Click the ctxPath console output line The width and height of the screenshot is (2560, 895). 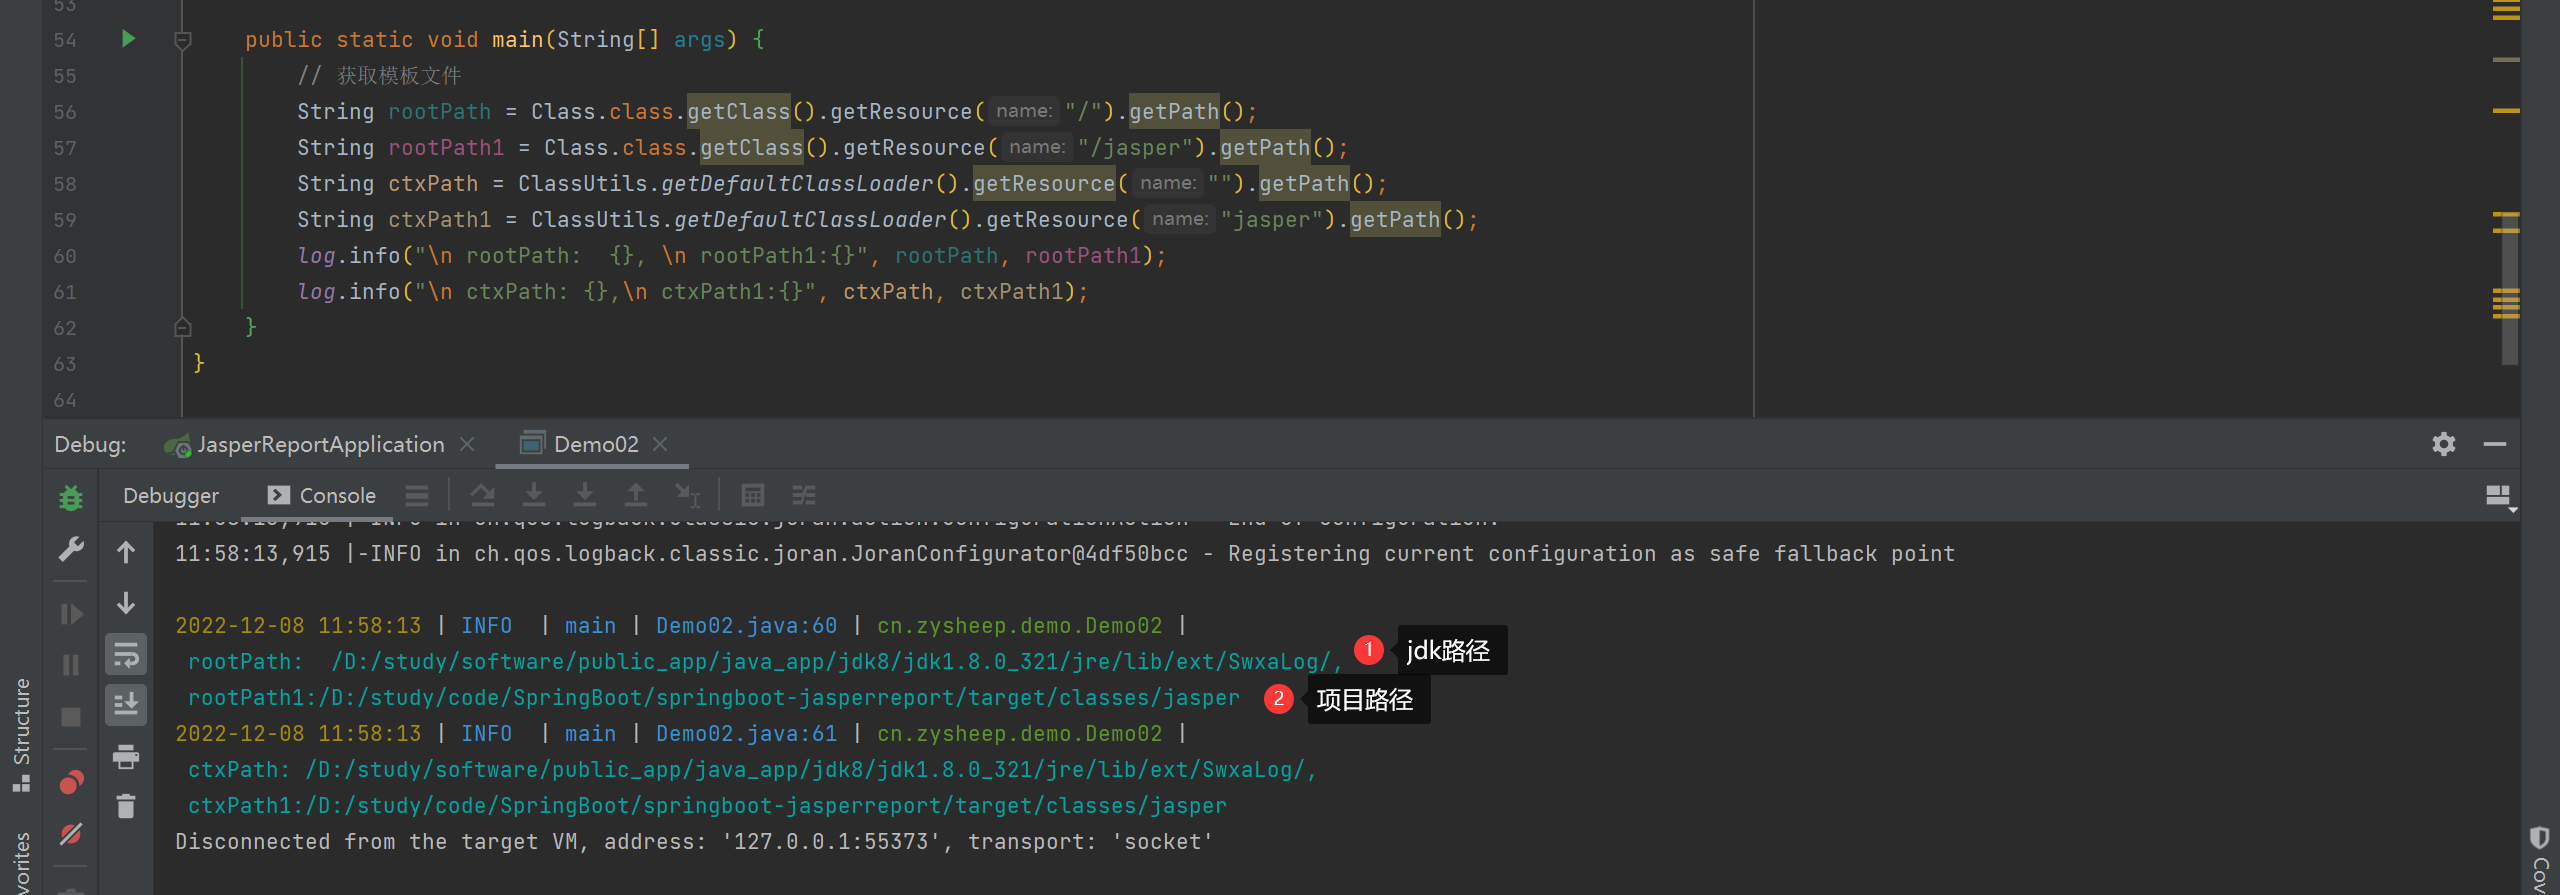[752, 770]
